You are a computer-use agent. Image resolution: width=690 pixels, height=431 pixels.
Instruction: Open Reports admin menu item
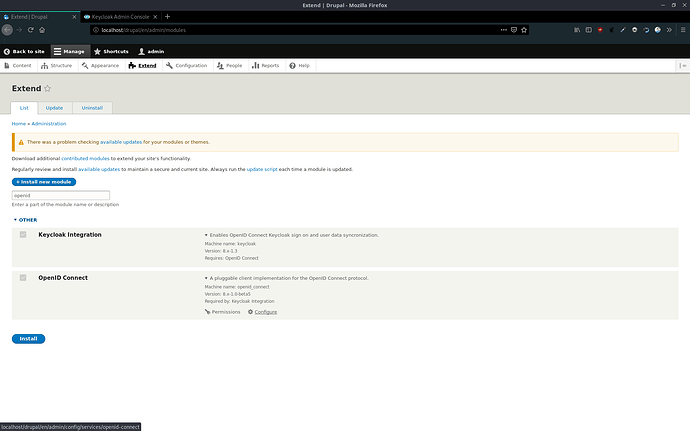266,66
